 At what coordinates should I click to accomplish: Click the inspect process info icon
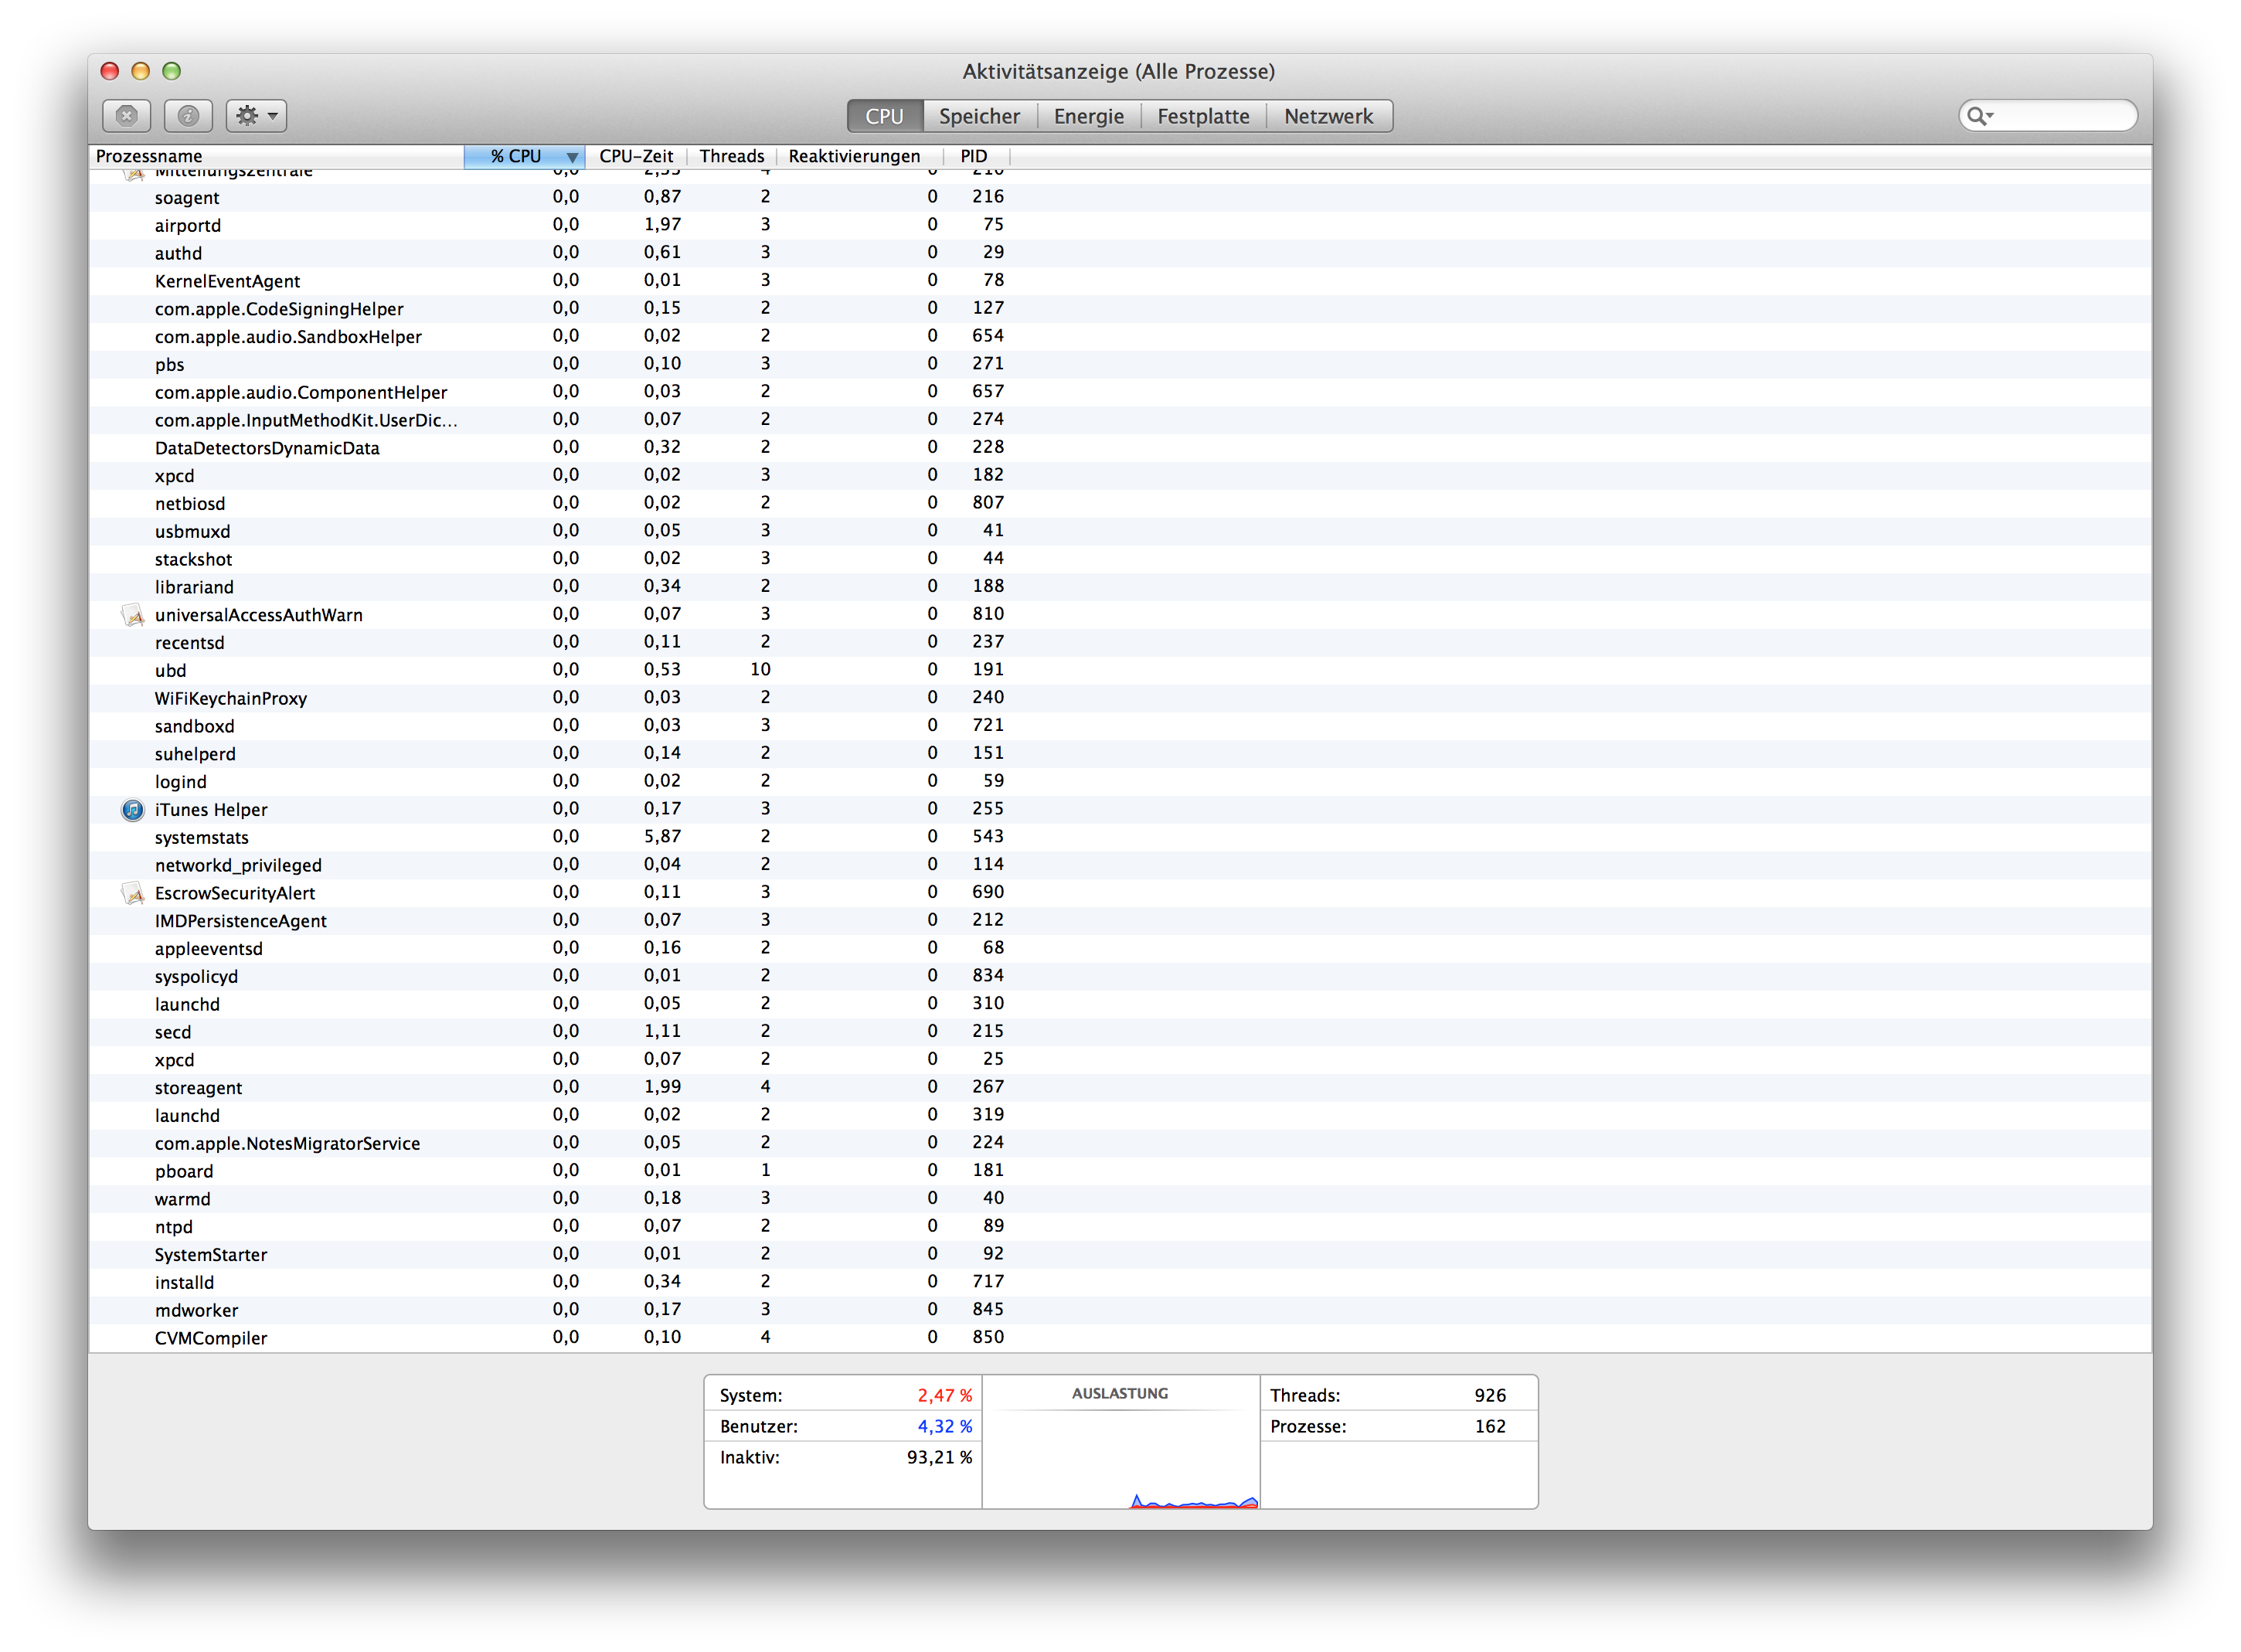tap(188, 116)
